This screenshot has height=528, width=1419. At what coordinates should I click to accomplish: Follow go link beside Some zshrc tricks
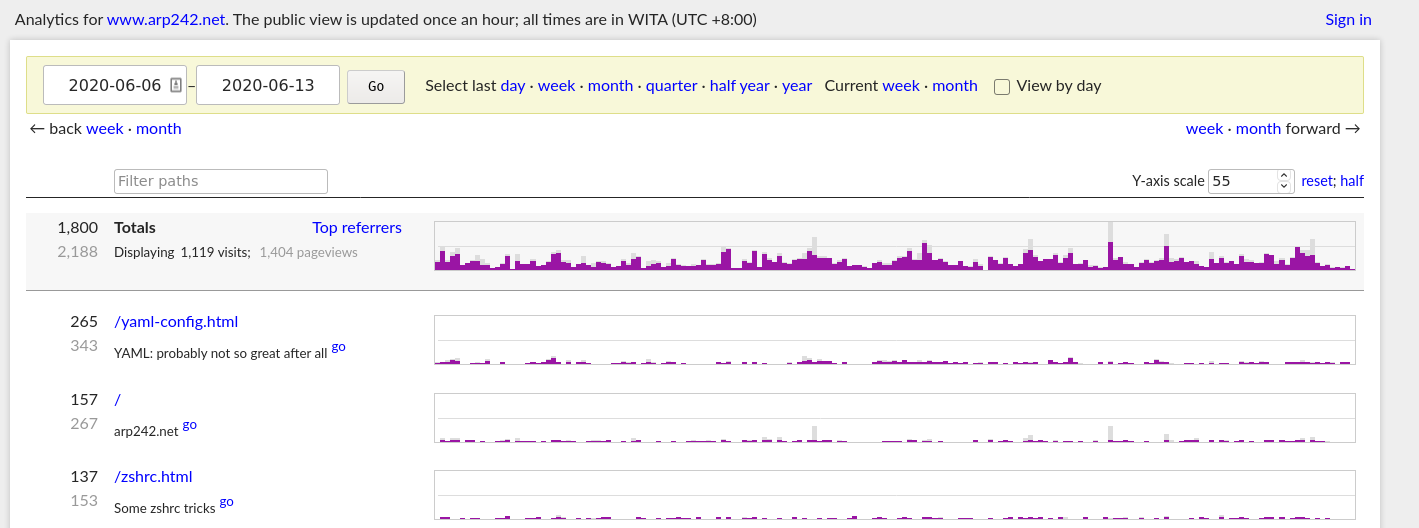pos(227,502)
